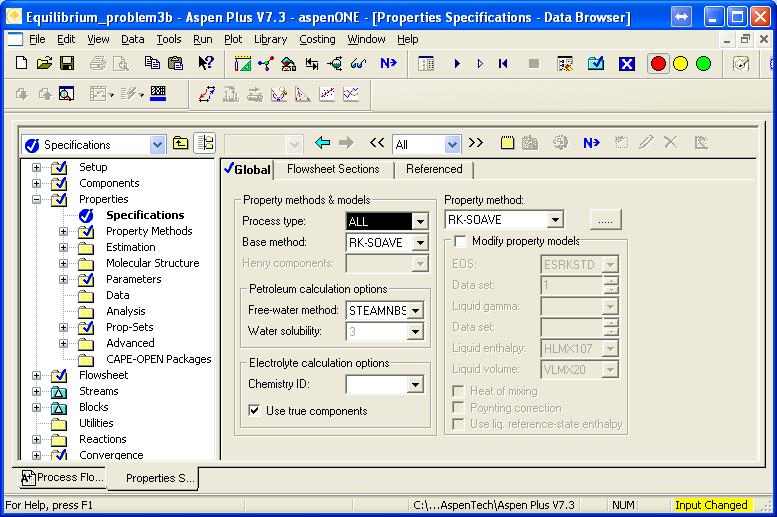Save the simulation with the Save icon
Image resolution: width=777 pixels, height=517 pixels.
click(67, 63)
